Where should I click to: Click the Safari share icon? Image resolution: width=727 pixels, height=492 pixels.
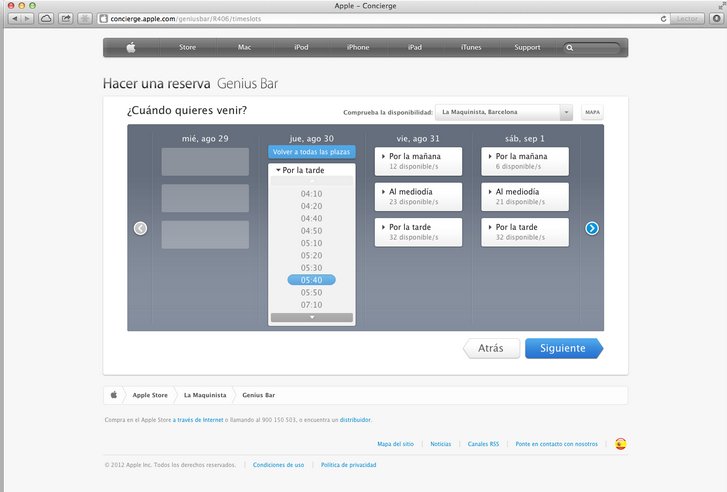pyautogui.click(x=66, y=19)
